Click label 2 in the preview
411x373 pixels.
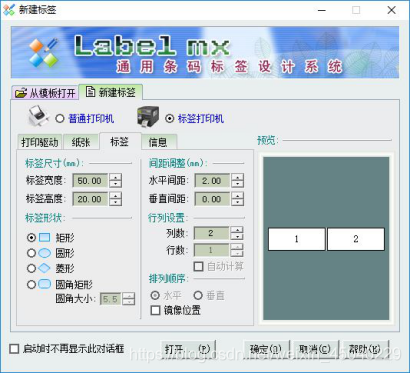click(356, 239)
